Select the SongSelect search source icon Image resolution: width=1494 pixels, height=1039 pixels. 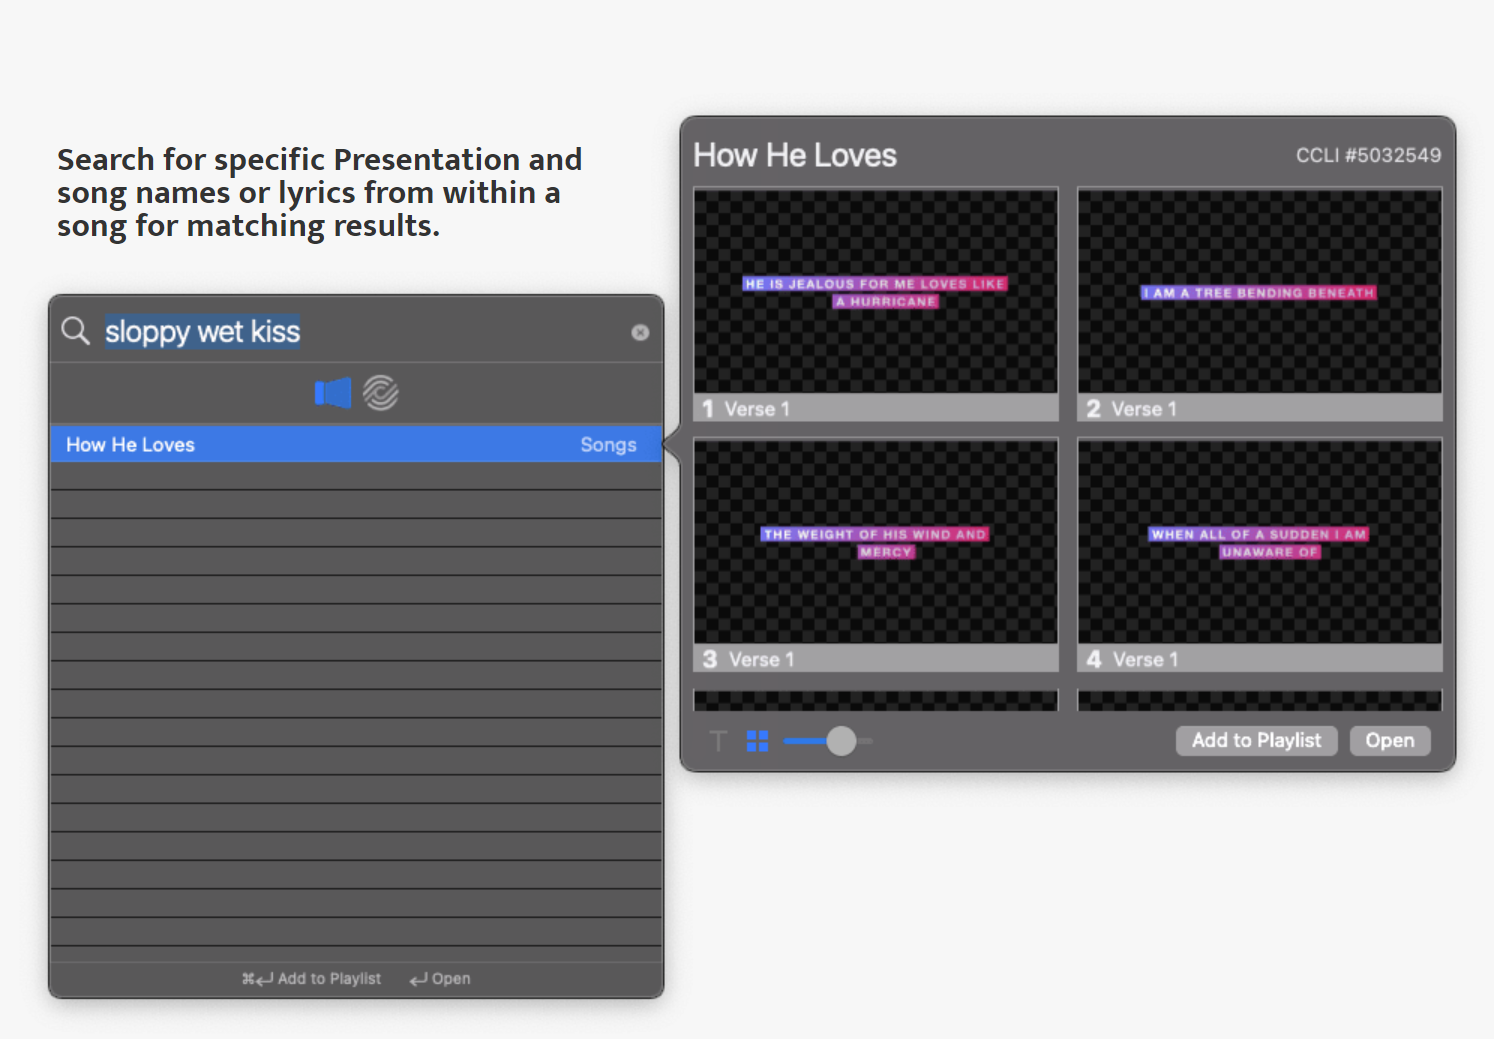coord(381,393)
